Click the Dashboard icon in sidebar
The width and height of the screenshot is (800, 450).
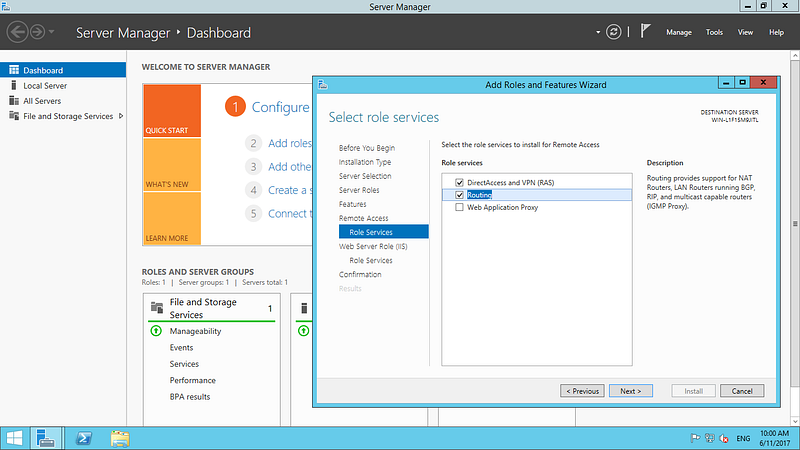point(14,70)
